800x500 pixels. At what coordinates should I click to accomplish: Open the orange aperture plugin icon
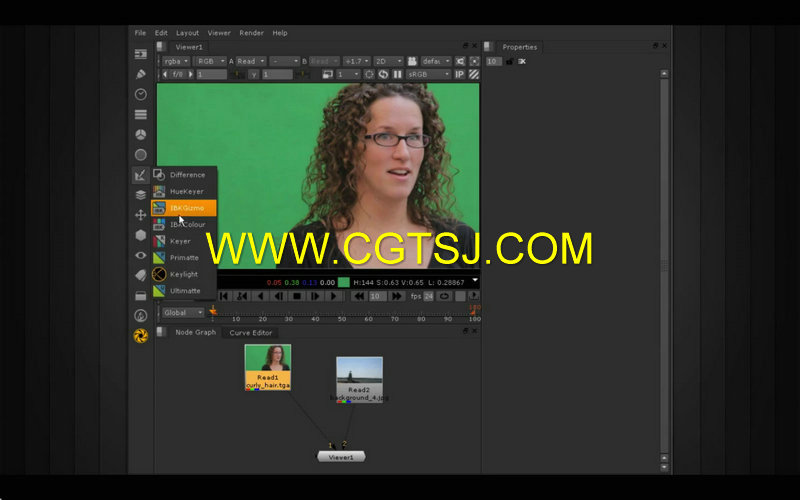140,336
